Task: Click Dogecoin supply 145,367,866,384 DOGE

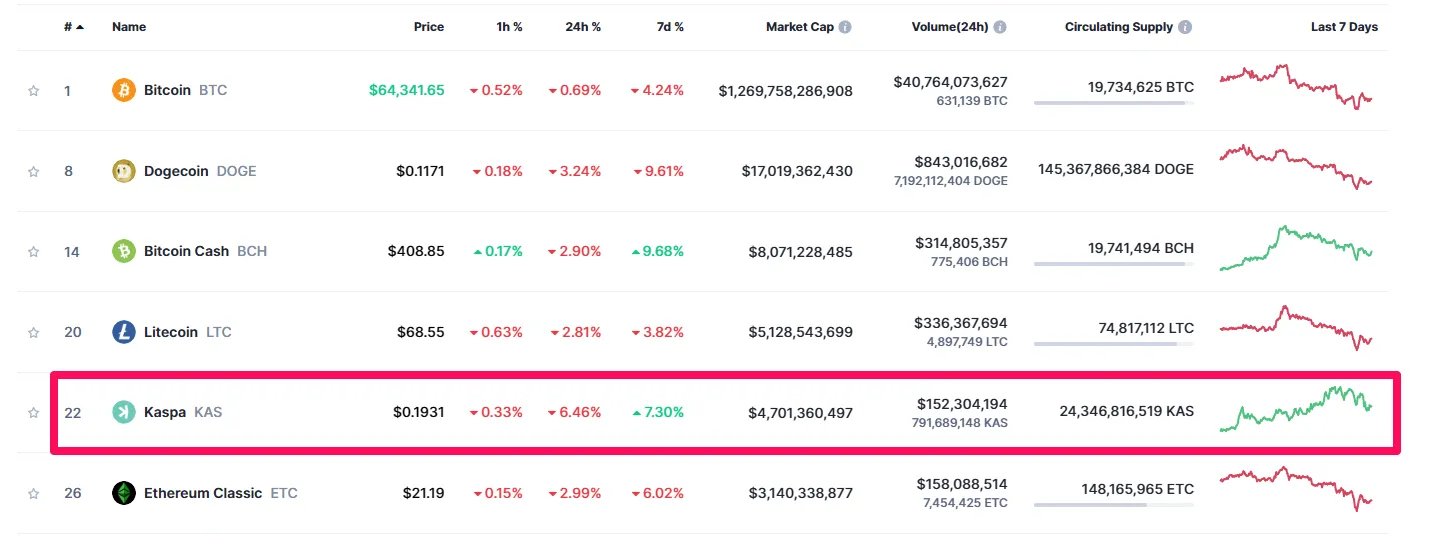Action: click(x=1114, y=170)
